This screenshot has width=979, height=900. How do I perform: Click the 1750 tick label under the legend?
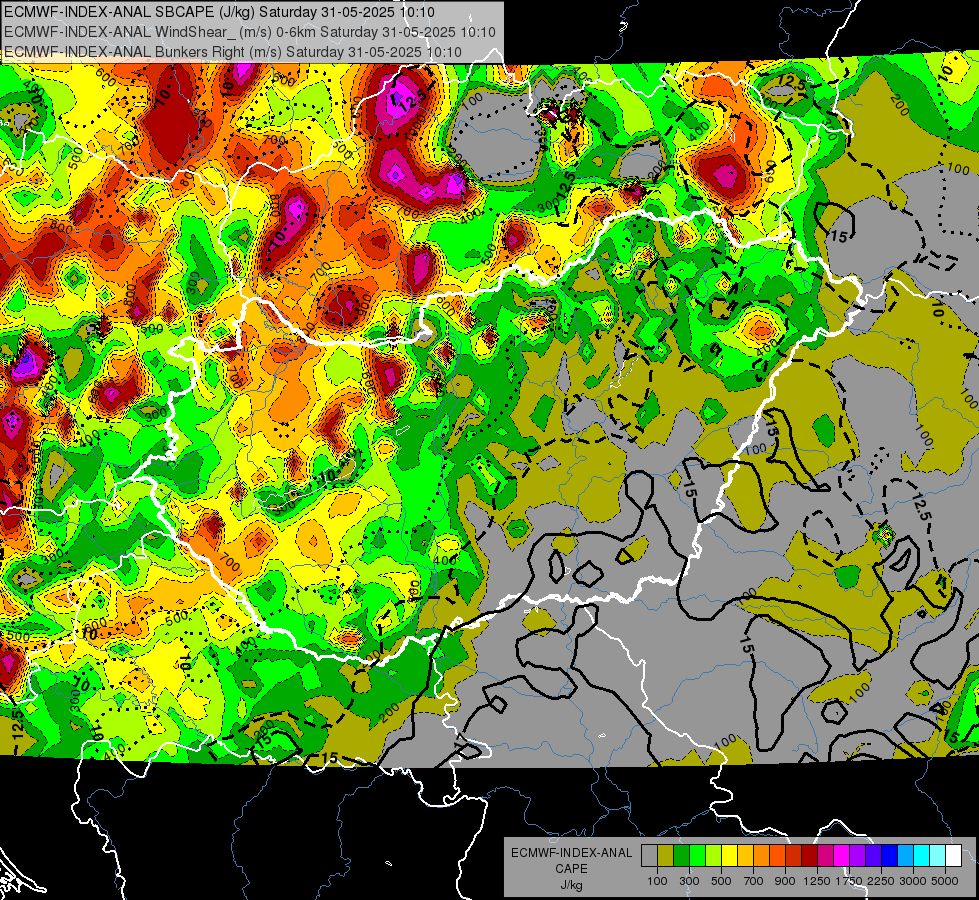pos(849,881)
